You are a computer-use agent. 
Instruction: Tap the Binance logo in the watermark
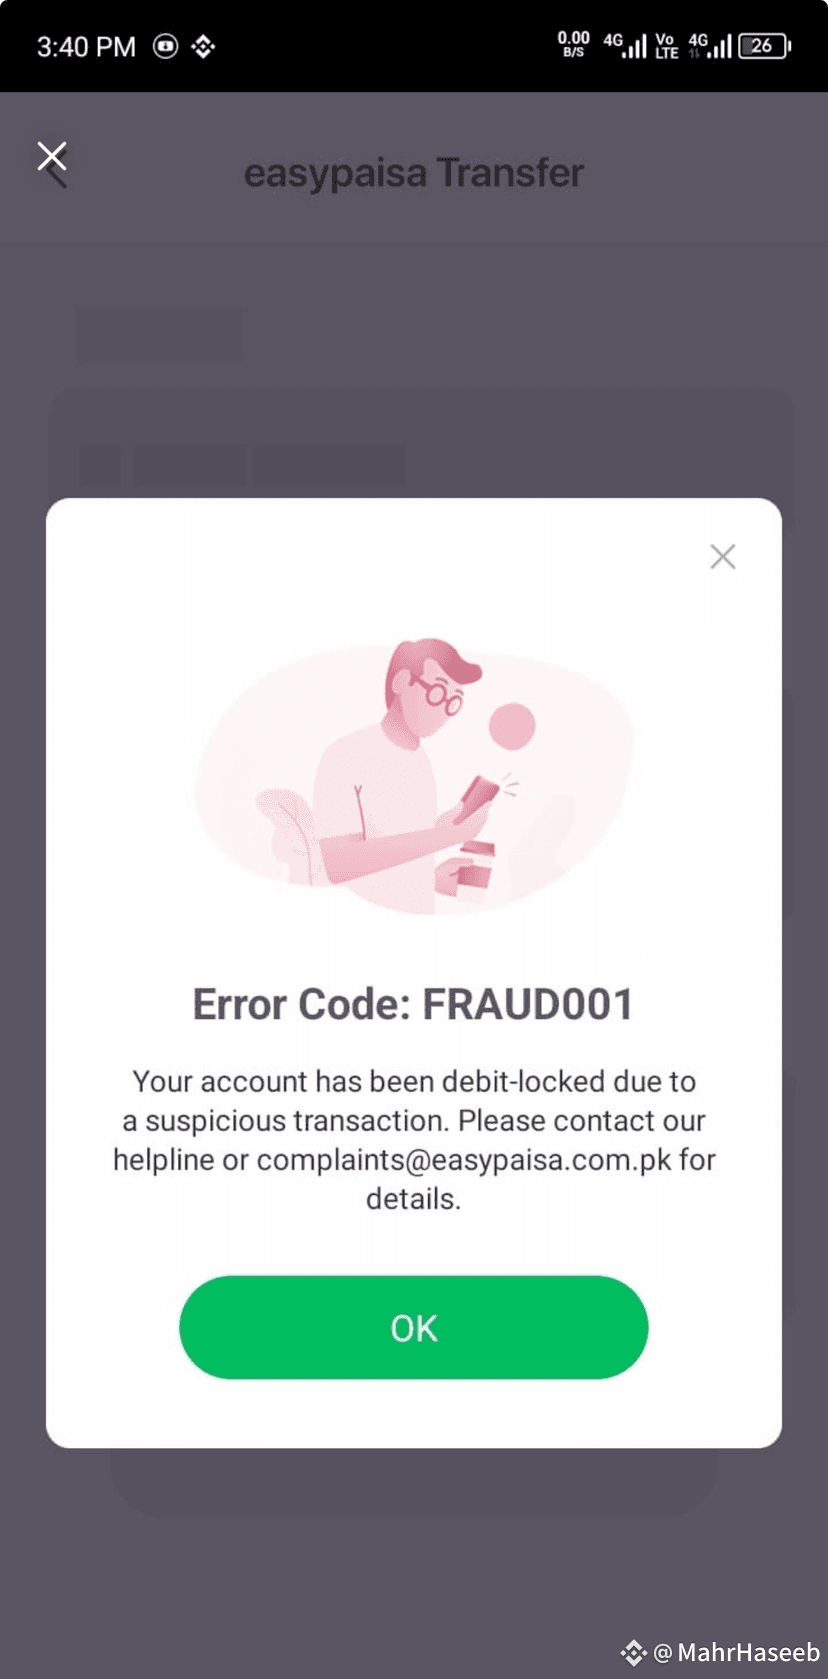633,1653
